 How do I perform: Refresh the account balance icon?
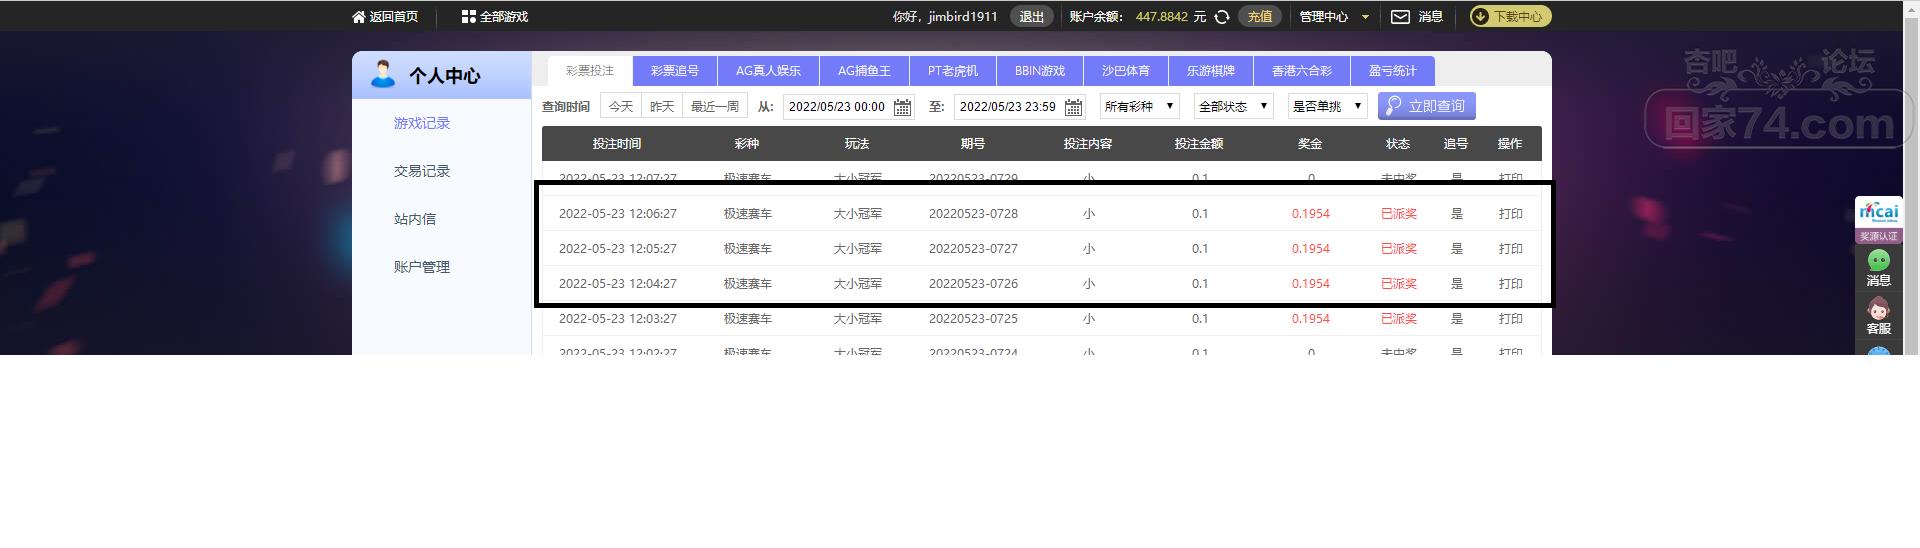(1221, 17)
